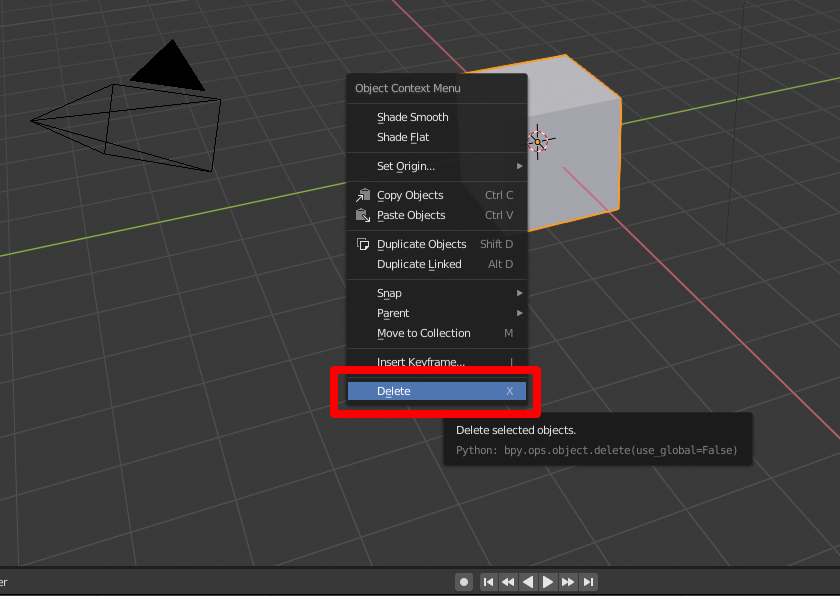Select Duplicate Linked option

420,264
